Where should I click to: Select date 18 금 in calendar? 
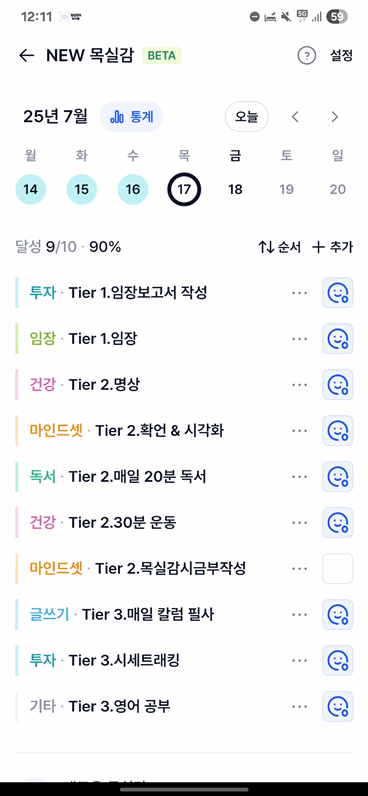pyautogui.click(x=235, y=190)
